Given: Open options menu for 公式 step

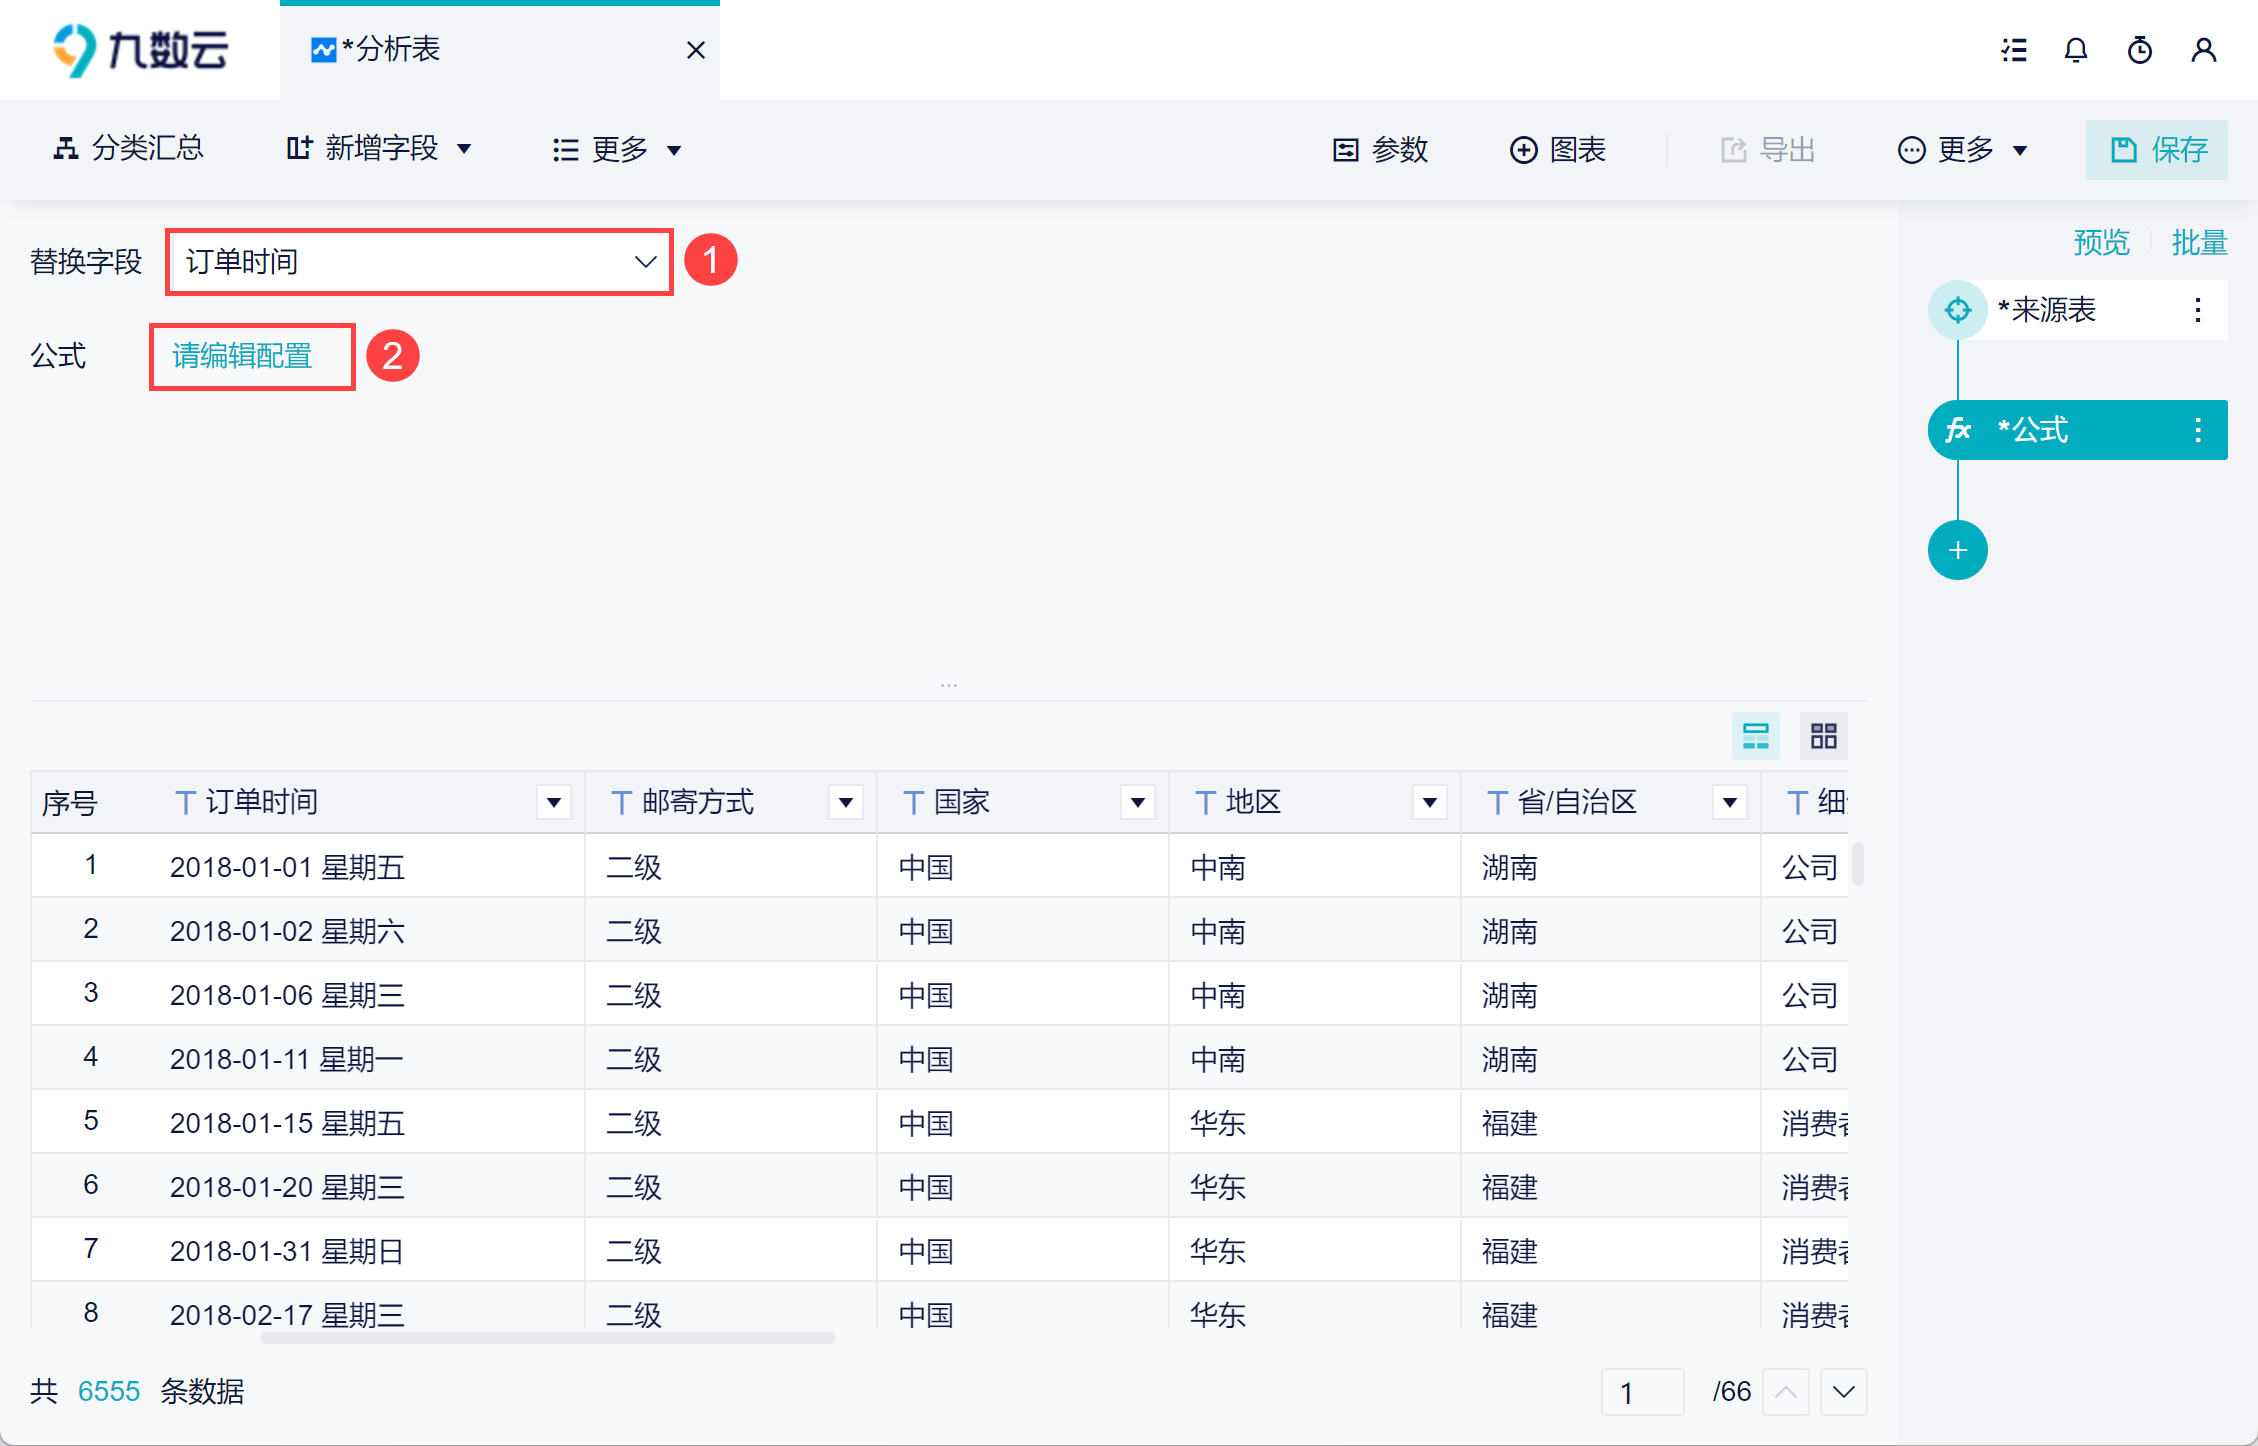Looking at the screenshot, I should pos(2198,430).
